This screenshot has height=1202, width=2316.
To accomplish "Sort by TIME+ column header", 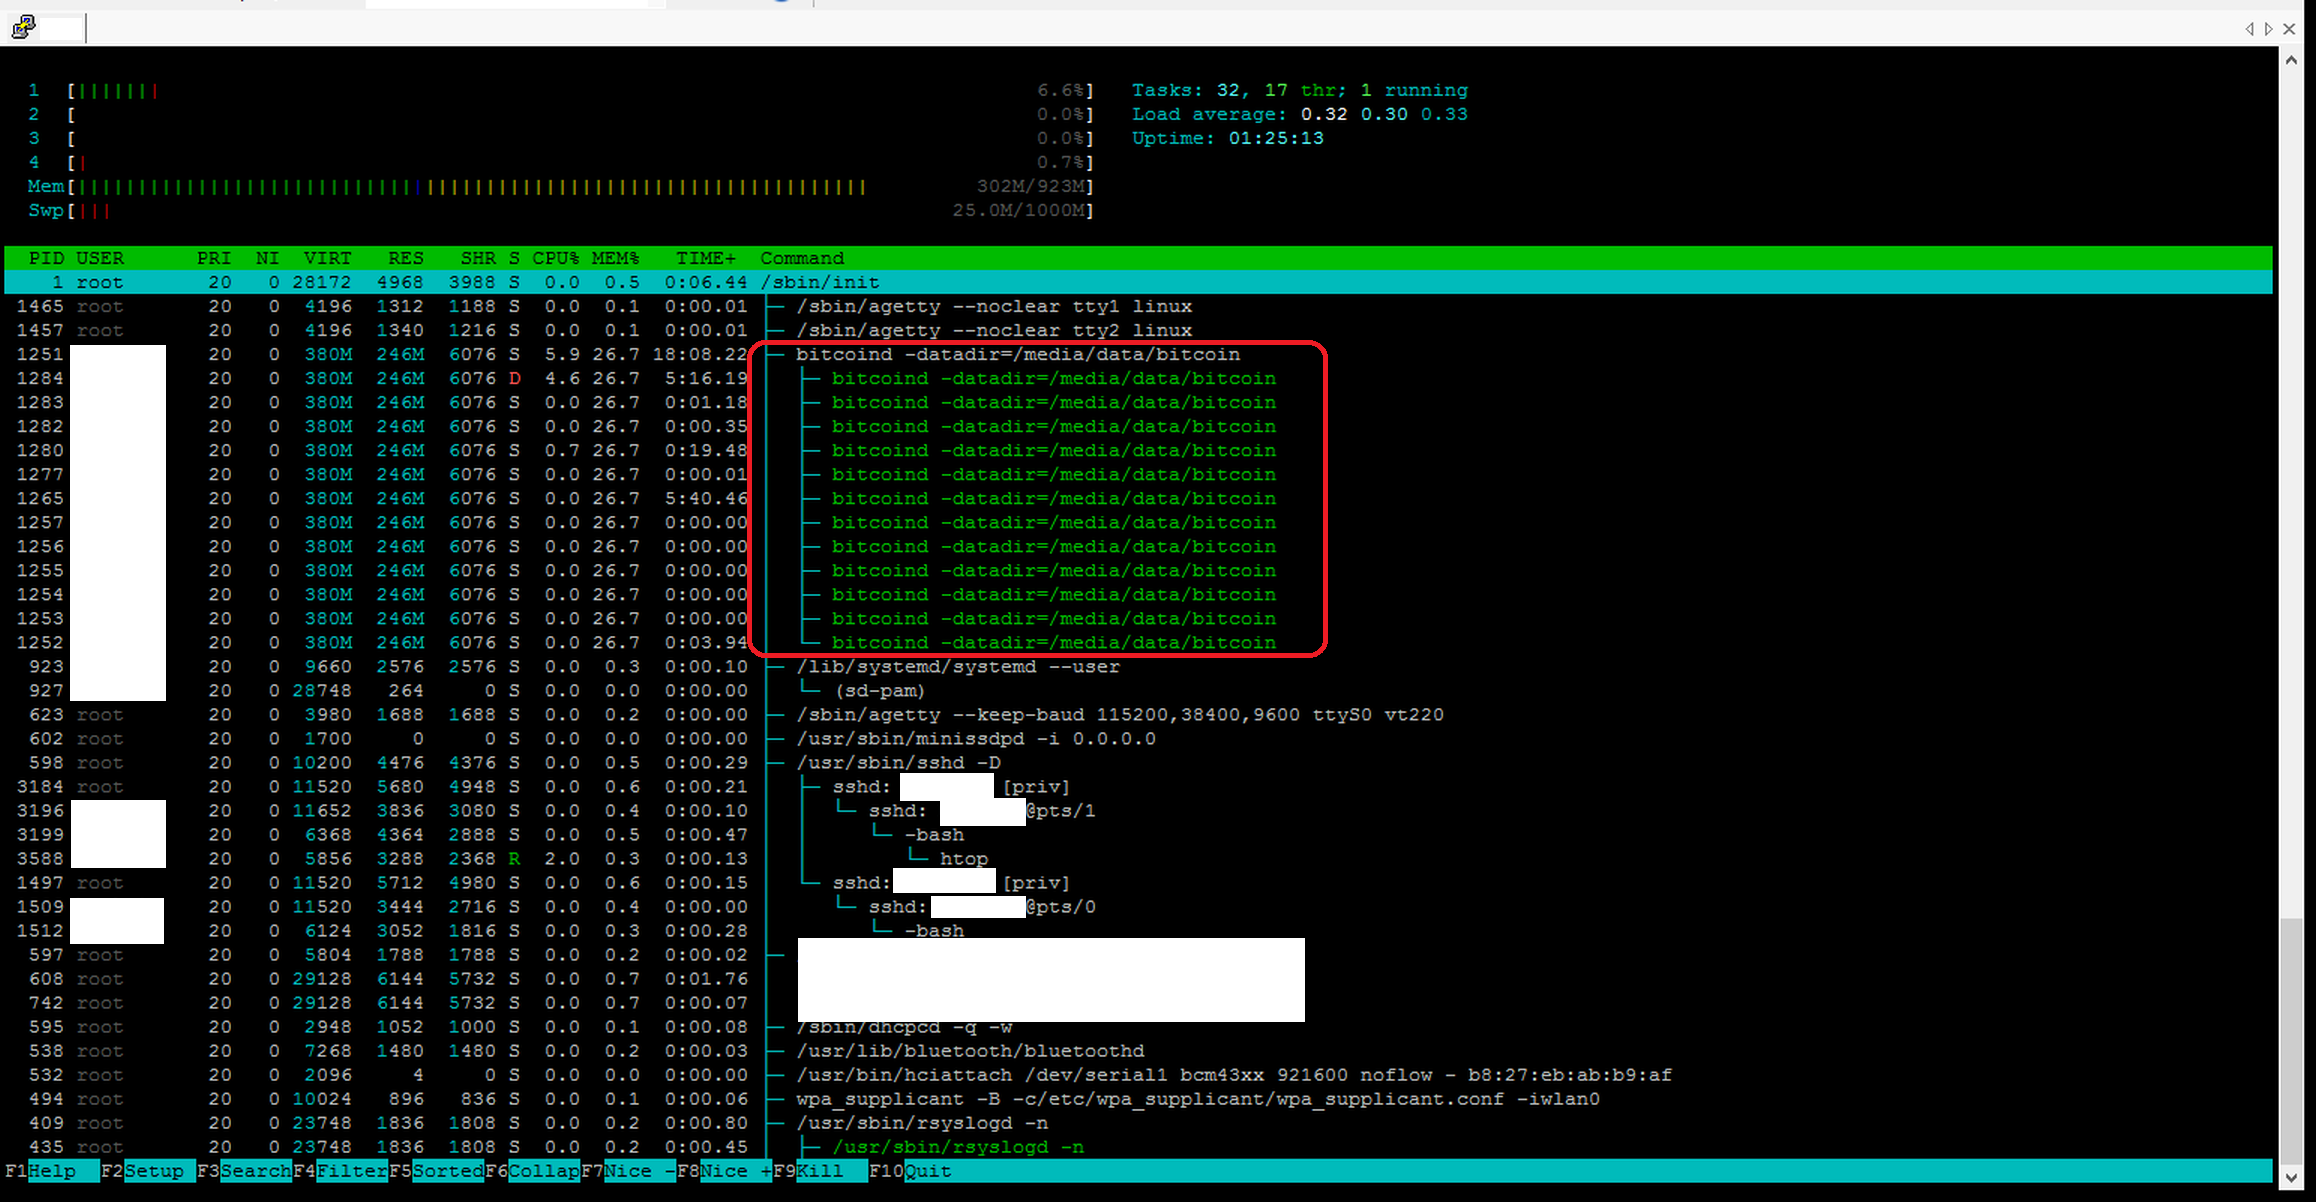I will point(706,258).
